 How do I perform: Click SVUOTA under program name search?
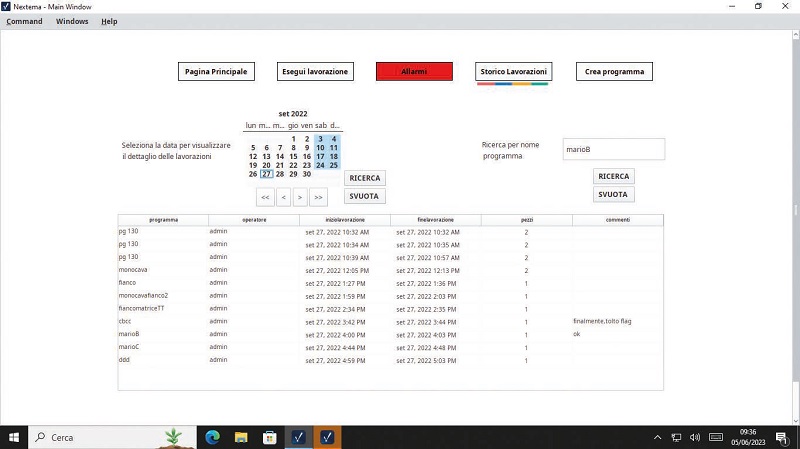pos(613,194)
